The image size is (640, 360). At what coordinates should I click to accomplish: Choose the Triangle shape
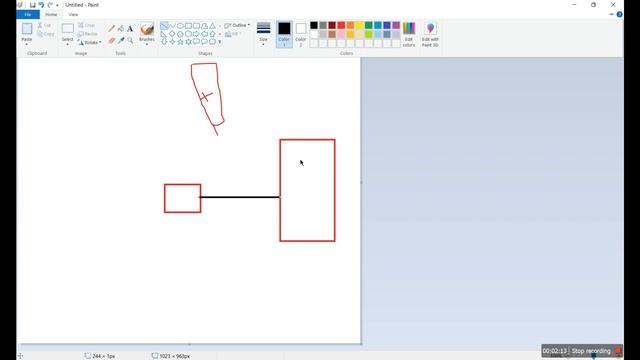point(213,26)
